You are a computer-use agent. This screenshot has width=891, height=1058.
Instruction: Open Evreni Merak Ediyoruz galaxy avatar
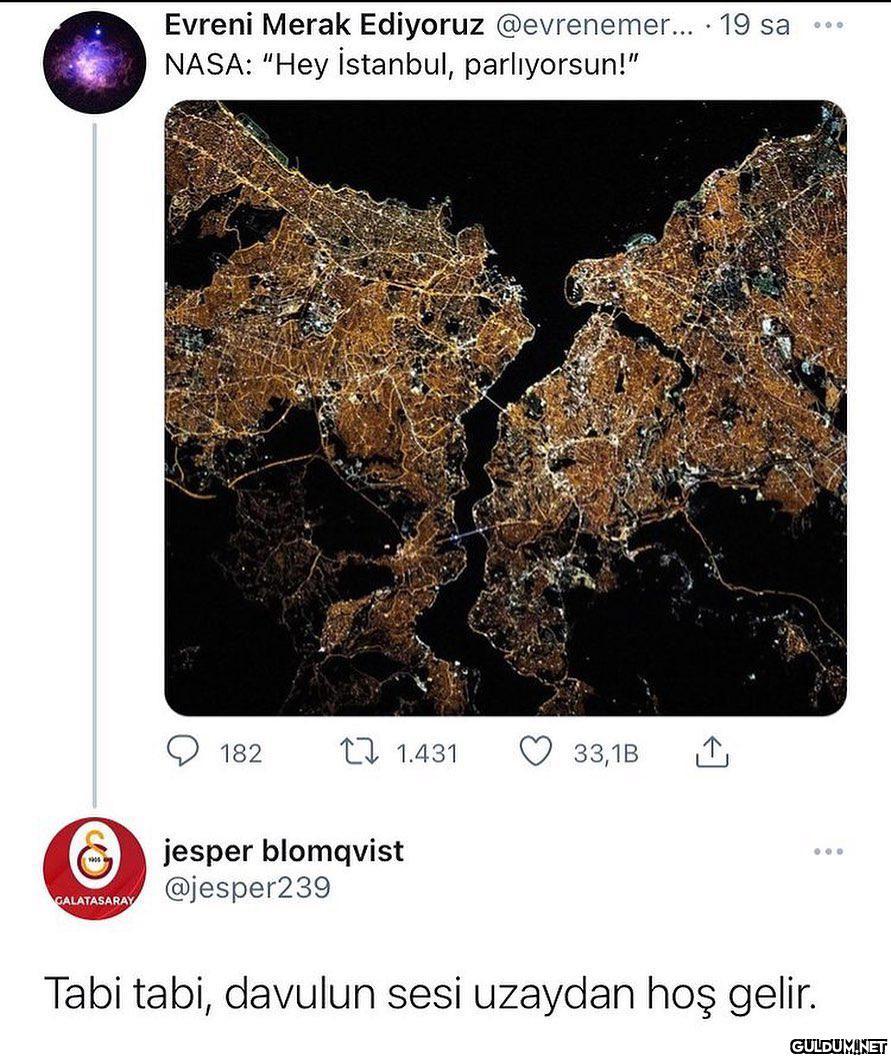(x=94, y=63)
